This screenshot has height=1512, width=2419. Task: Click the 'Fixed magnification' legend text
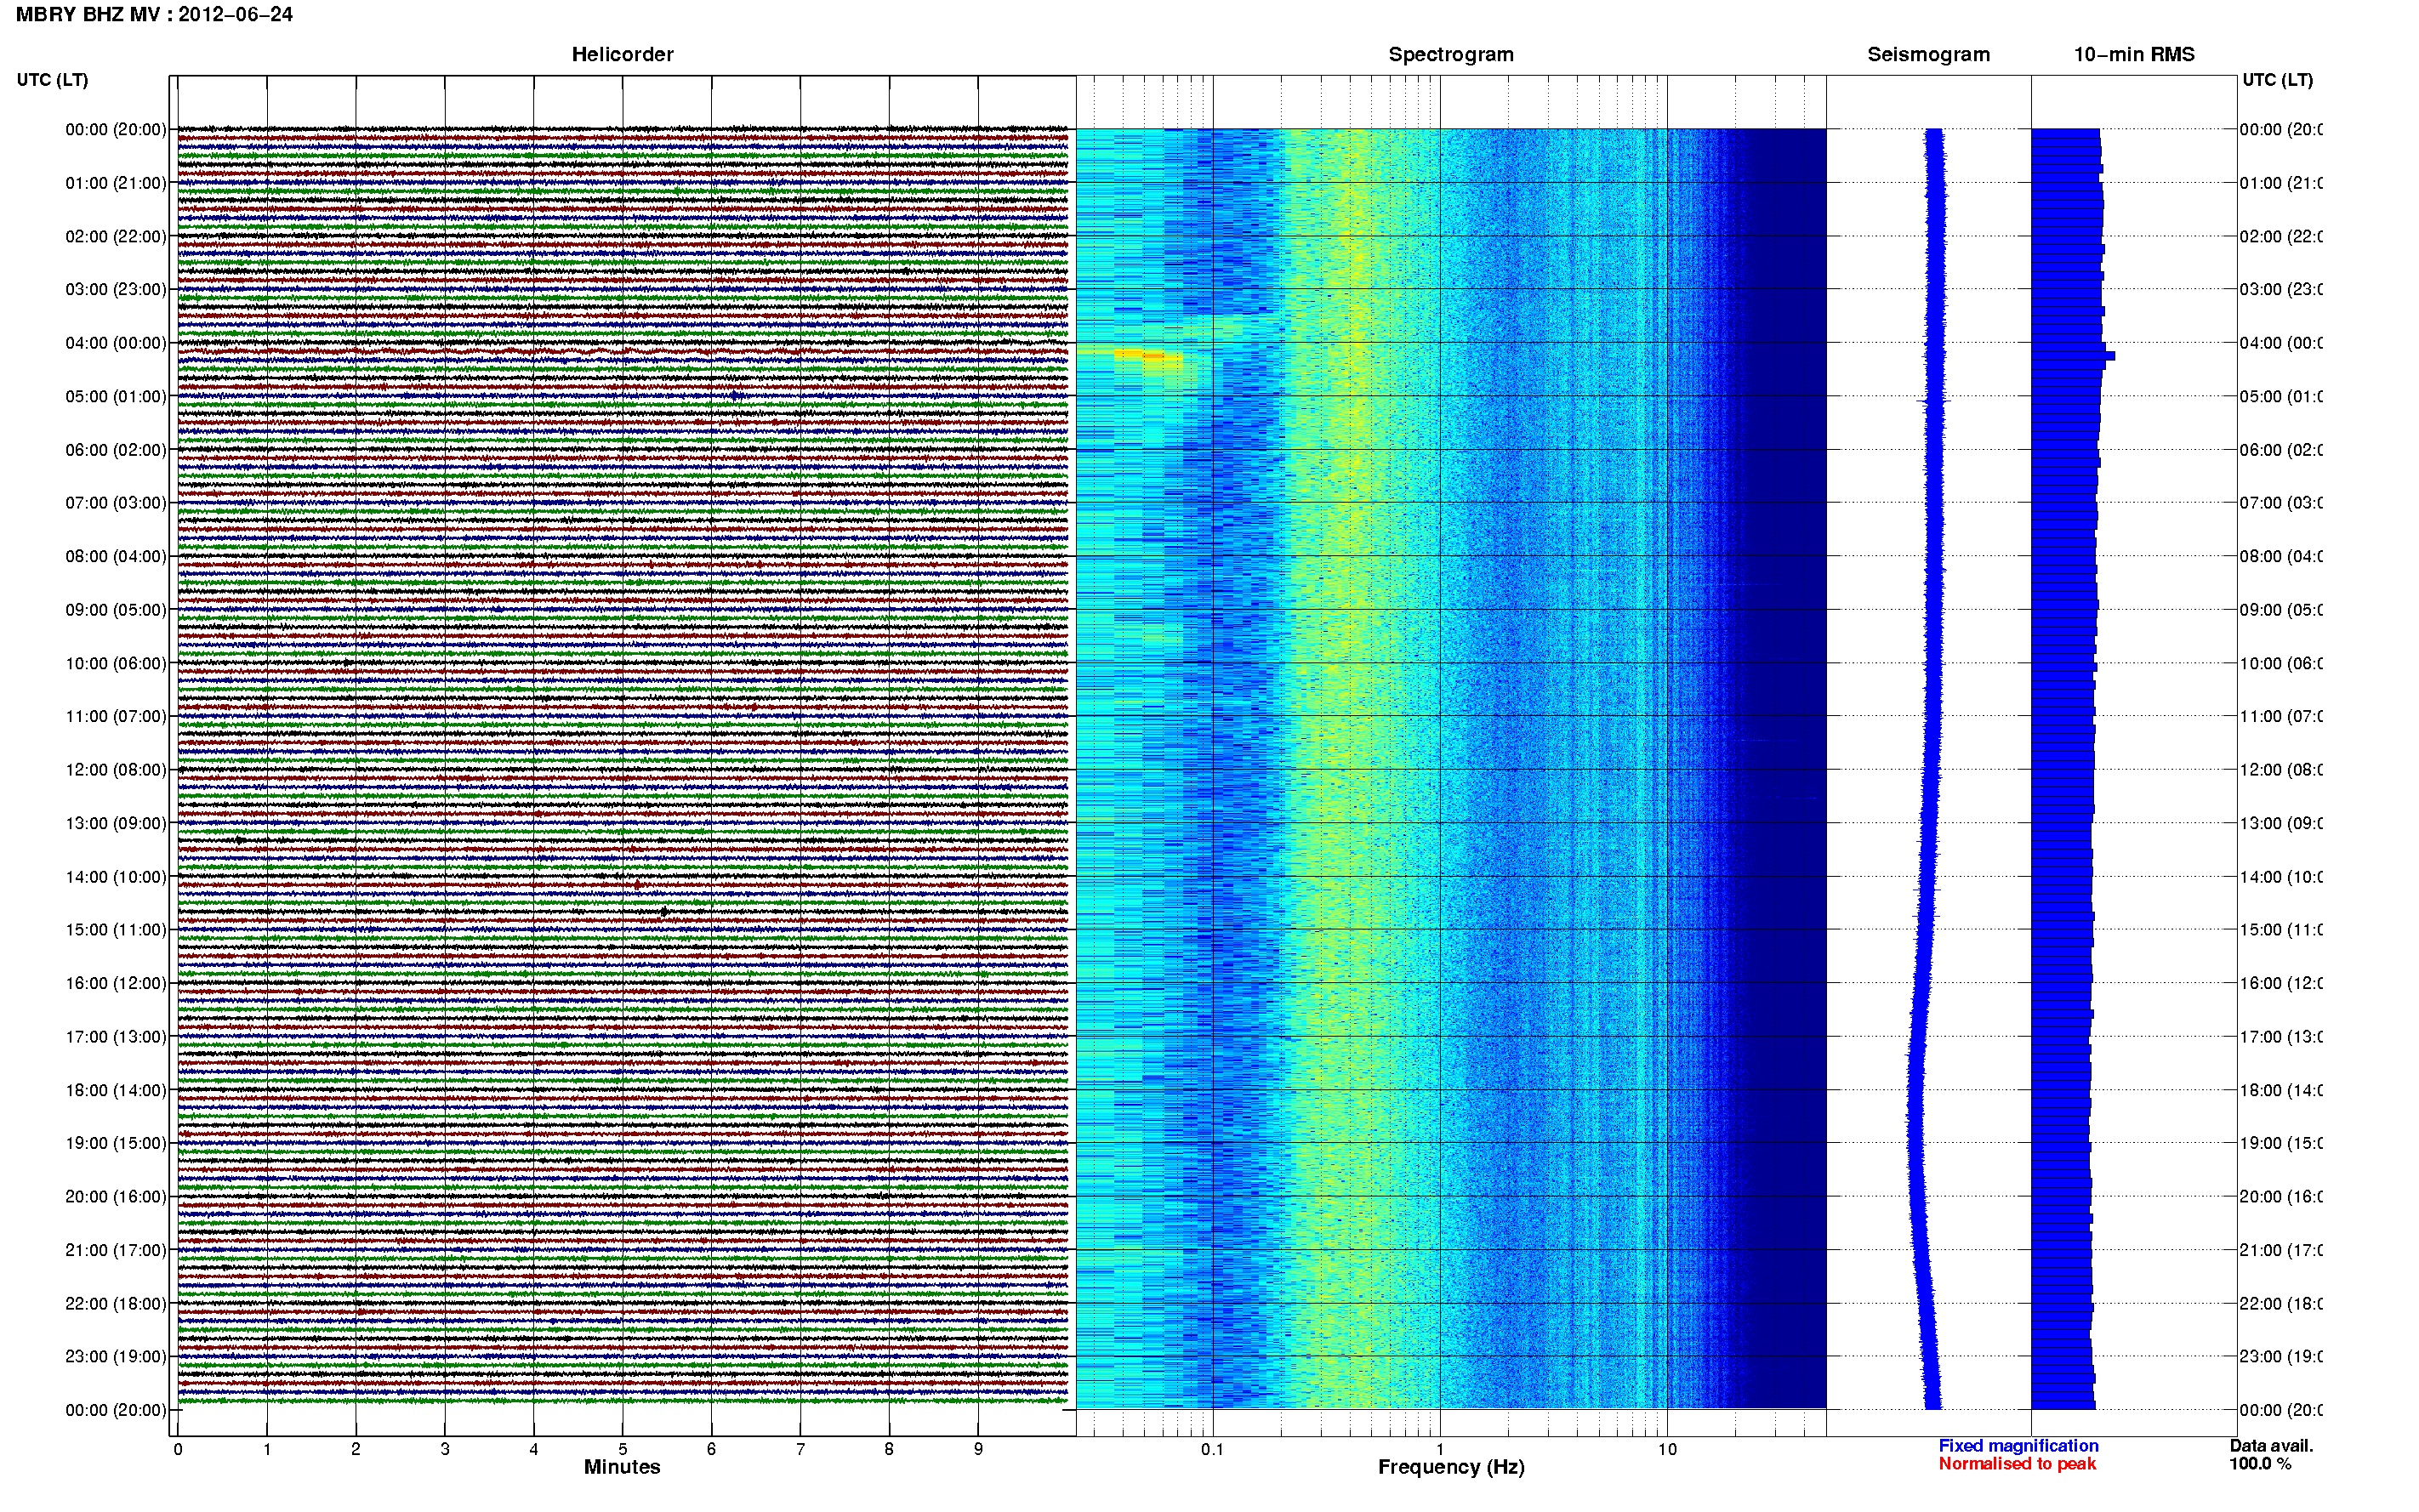point(2018,1446)
